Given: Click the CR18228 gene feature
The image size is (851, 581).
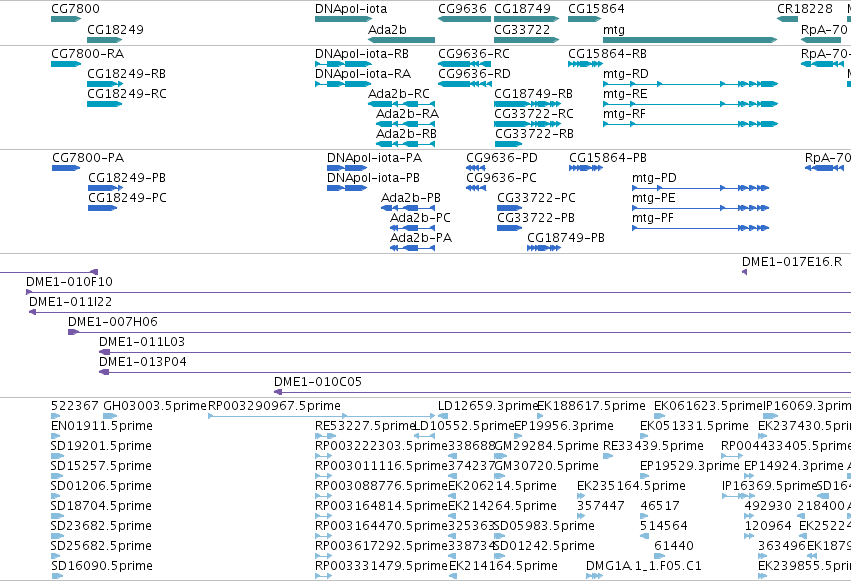Looking at the screenshot, I should [788, 19].
